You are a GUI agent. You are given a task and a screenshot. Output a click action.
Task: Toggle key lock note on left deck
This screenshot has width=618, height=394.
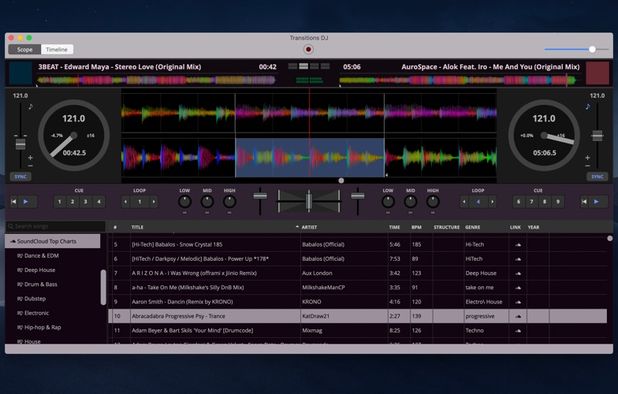[31, 106]
